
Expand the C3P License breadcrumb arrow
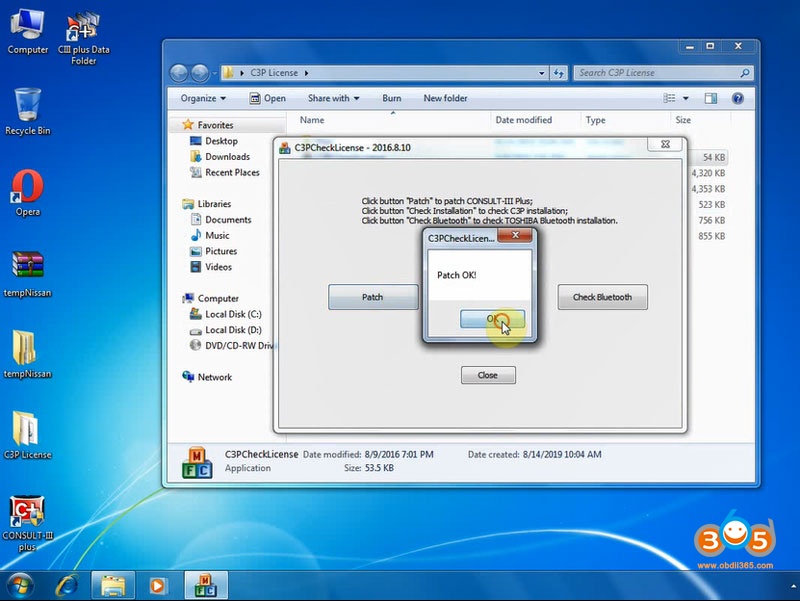(x=307, y=73)
